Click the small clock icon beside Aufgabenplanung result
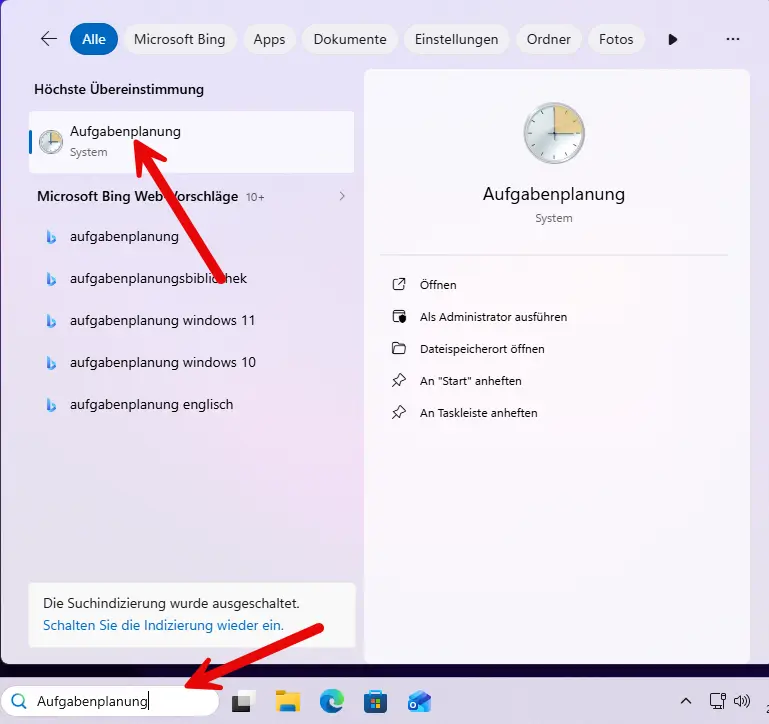This screenshot has height=724, width=769. (x=51, y=142)
